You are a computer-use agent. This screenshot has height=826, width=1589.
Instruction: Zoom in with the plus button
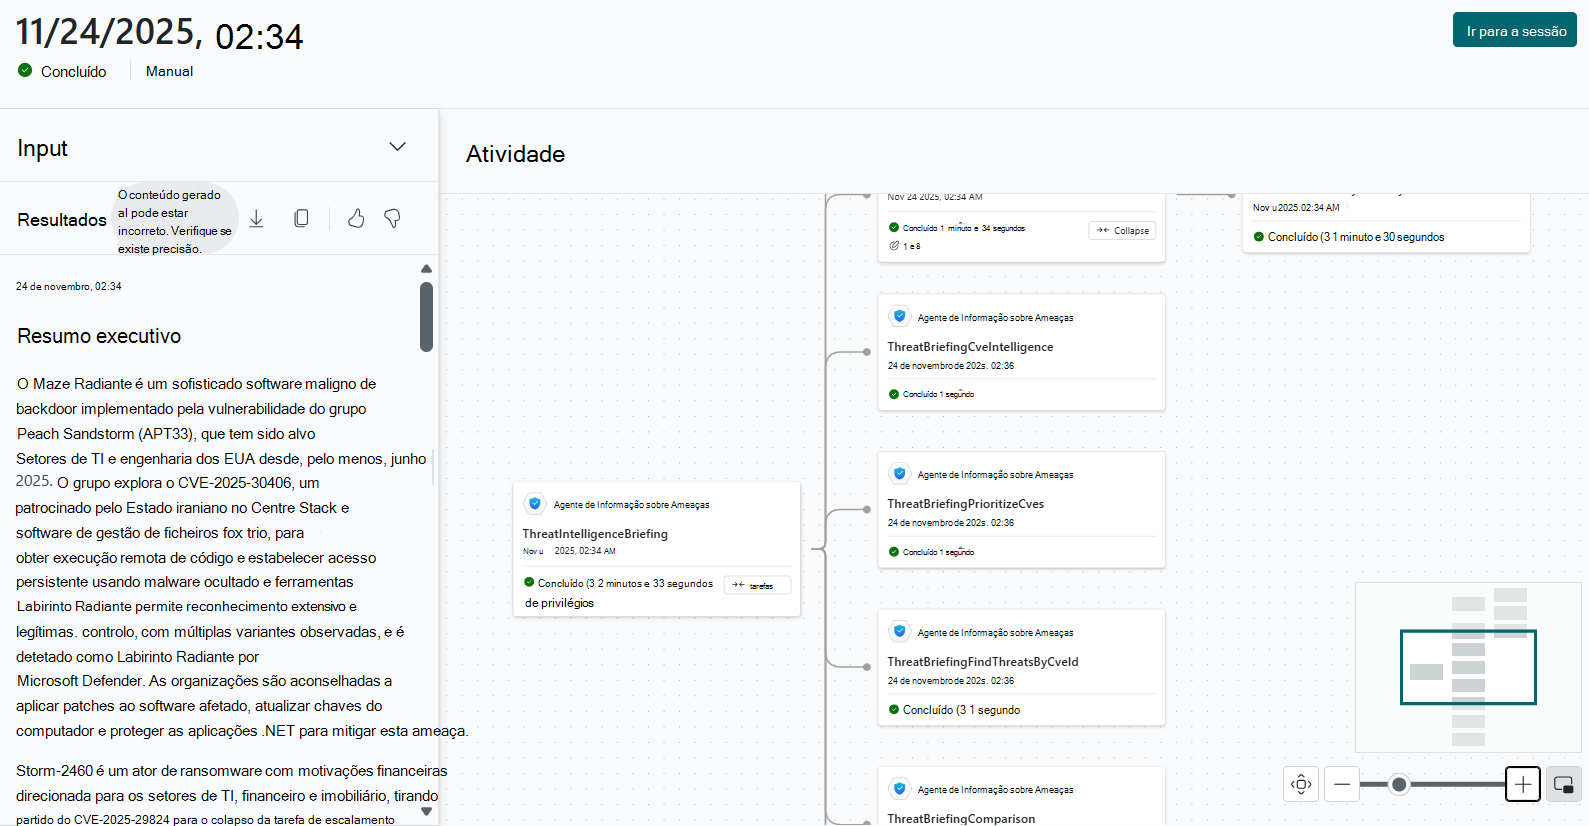pos(1522,784)
